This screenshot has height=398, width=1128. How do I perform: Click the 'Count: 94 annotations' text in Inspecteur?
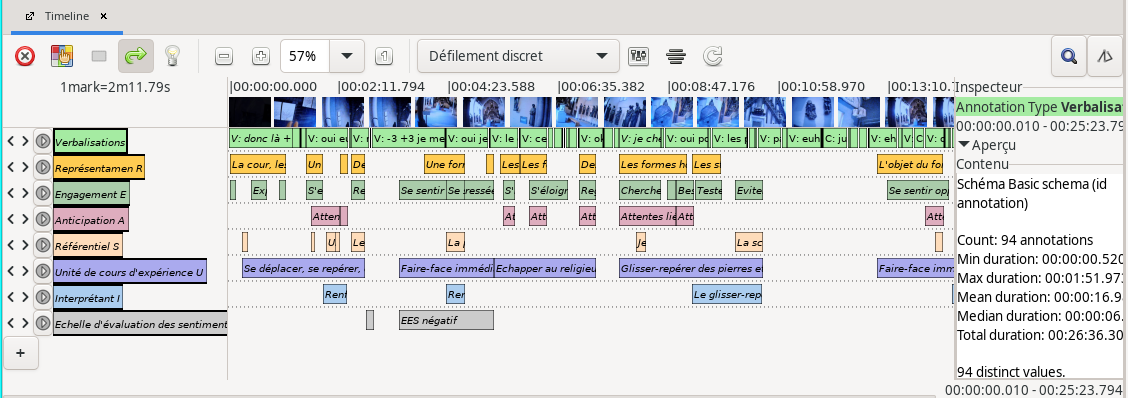click(x=1025, y=240)
